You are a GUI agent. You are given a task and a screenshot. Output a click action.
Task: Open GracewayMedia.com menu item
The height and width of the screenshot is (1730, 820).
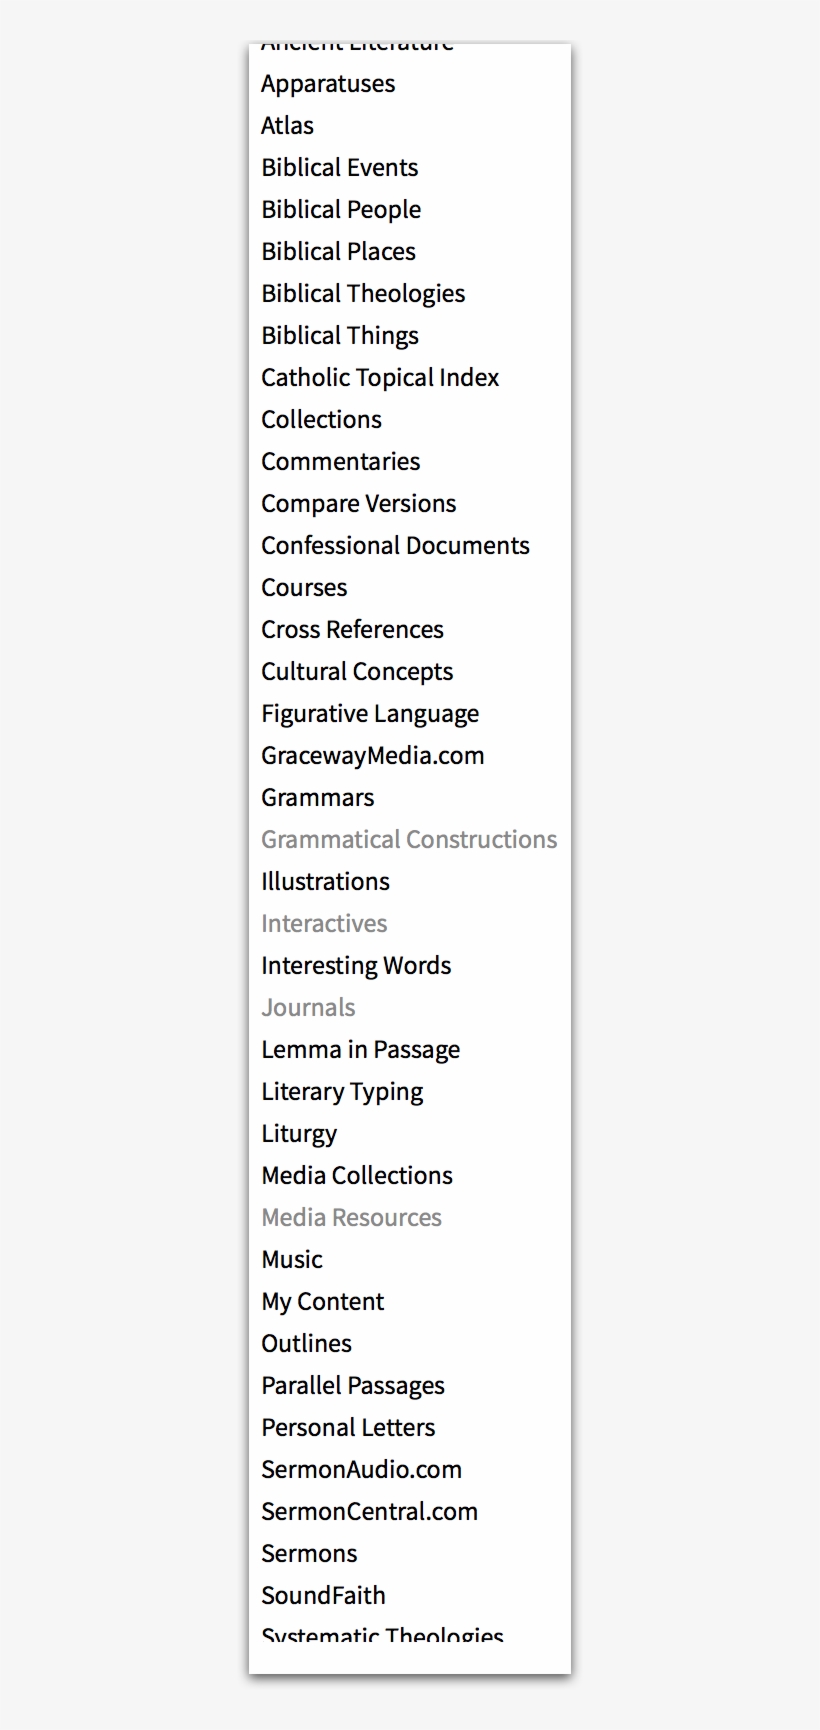[372, 756]
